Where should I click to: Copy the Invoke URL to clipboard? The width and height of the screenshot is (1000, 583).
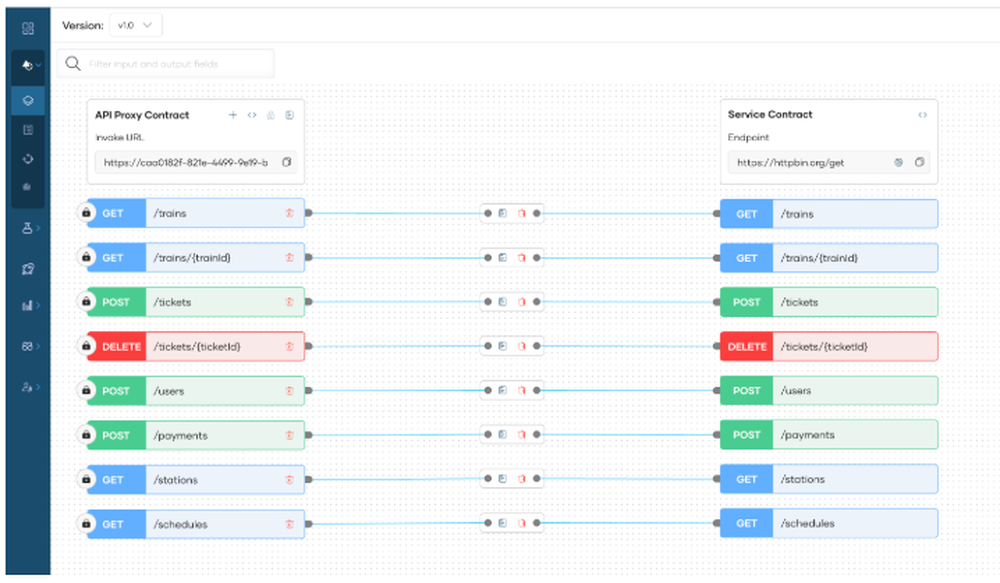click(x=288, y=162)
